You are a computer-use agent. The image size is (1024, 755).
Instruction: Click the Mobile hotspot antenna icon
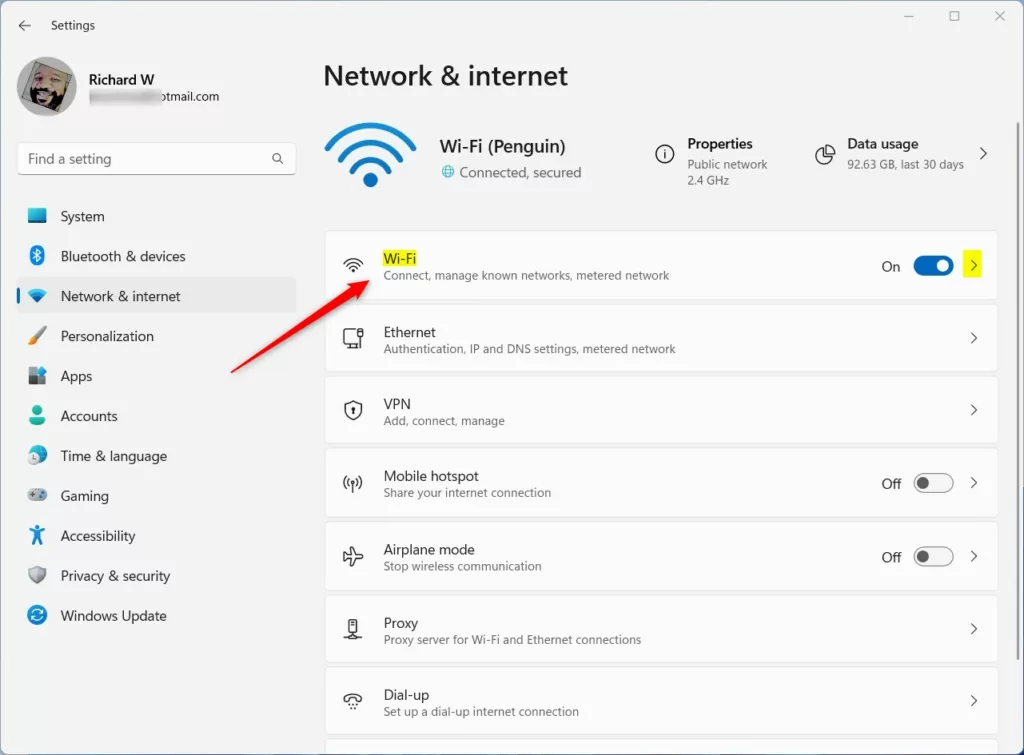(x=353, y=483)
